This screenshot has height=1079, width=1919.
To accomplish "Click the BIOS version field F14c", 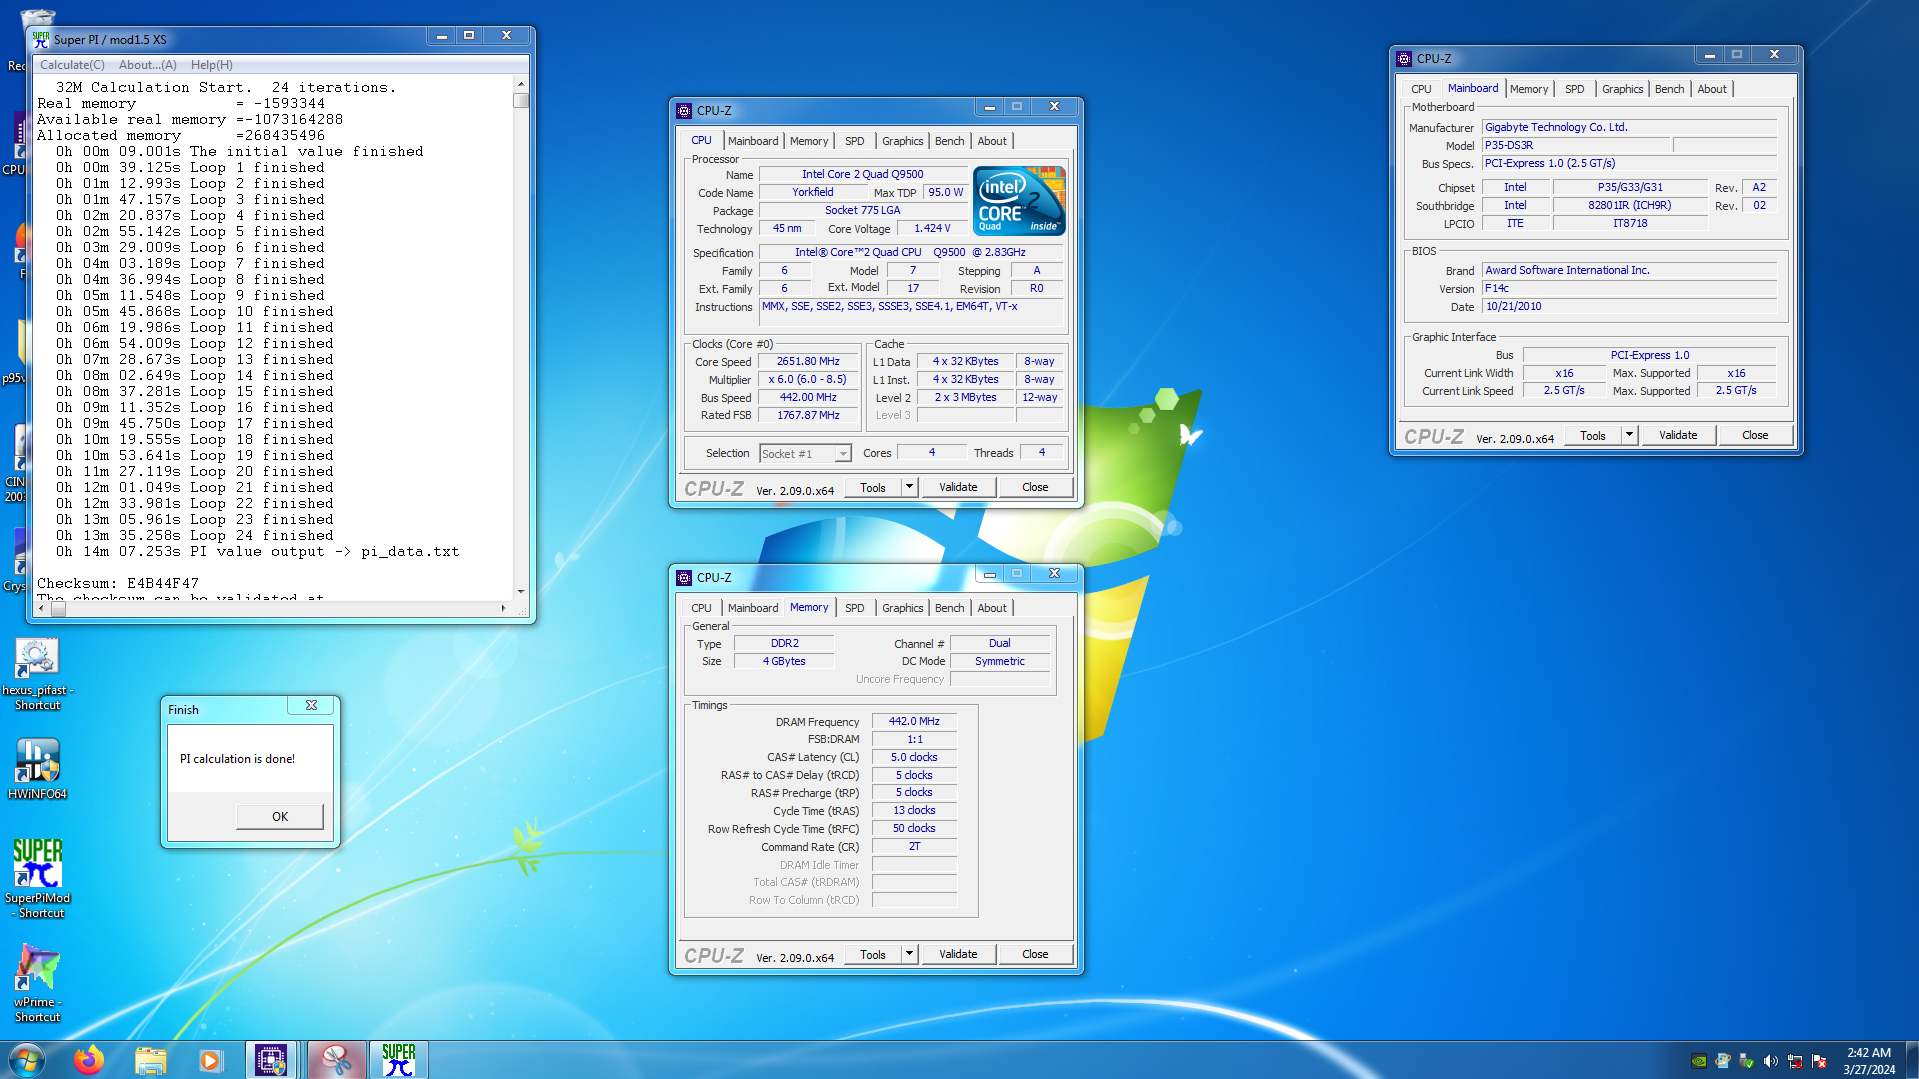I will 1629,289.
